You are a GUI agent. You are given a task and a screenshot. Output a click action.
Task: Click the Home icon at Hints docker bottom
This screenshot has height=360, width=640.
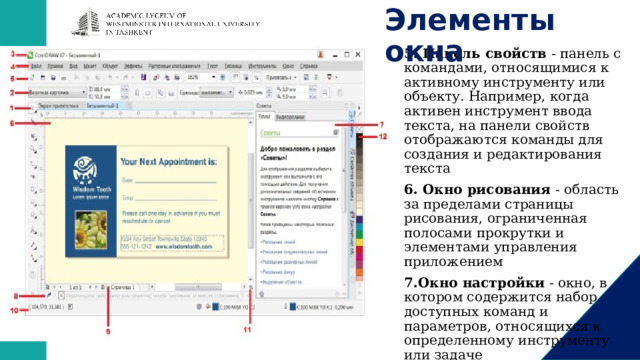262,293
